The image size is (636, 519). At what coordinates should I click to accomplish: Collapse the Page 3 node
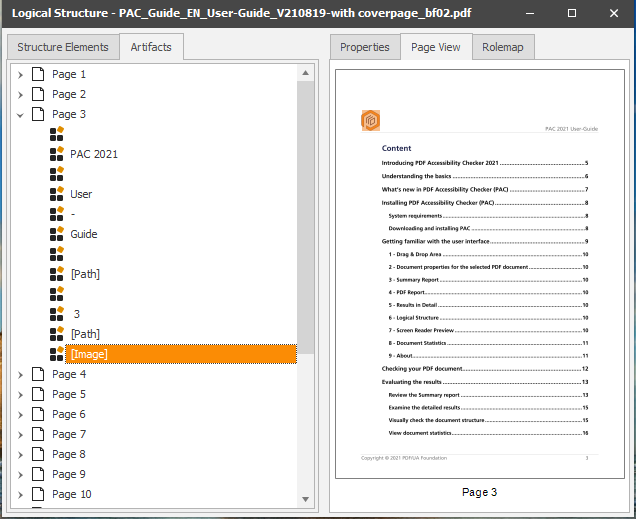[x=20, y=115]
